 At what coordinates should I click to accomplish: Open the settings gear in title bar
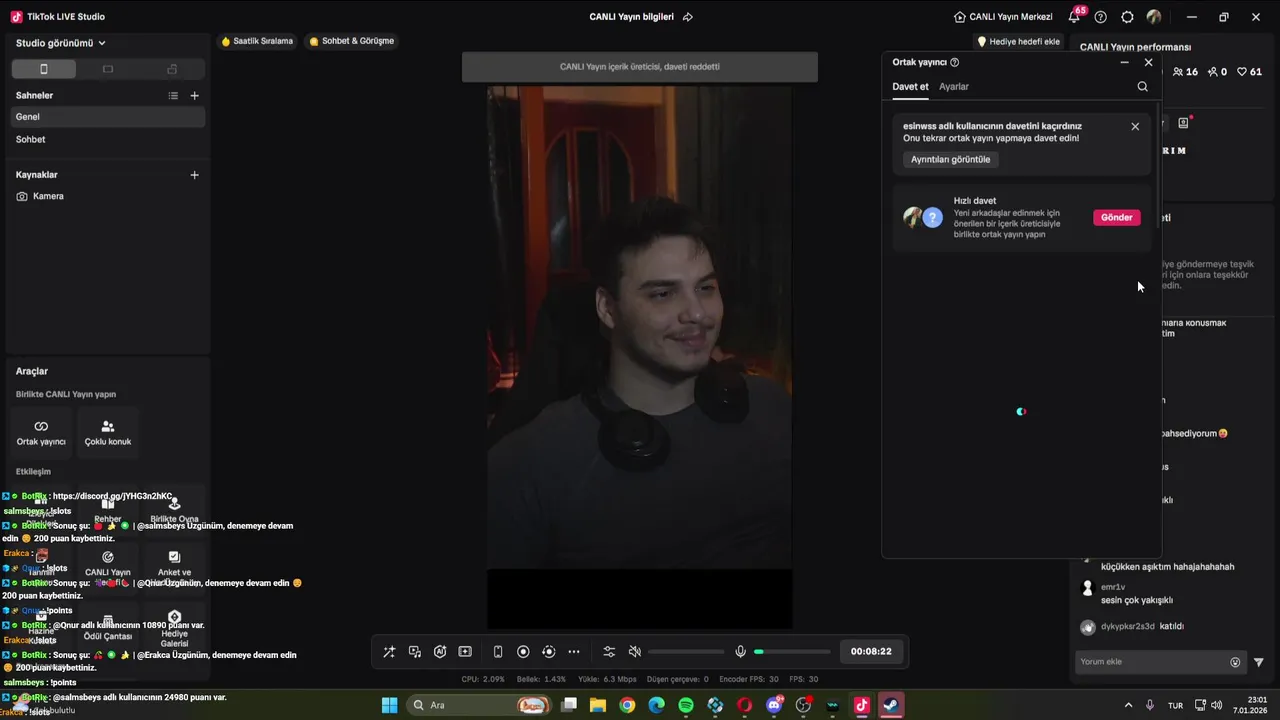(x=1127, y=17)
